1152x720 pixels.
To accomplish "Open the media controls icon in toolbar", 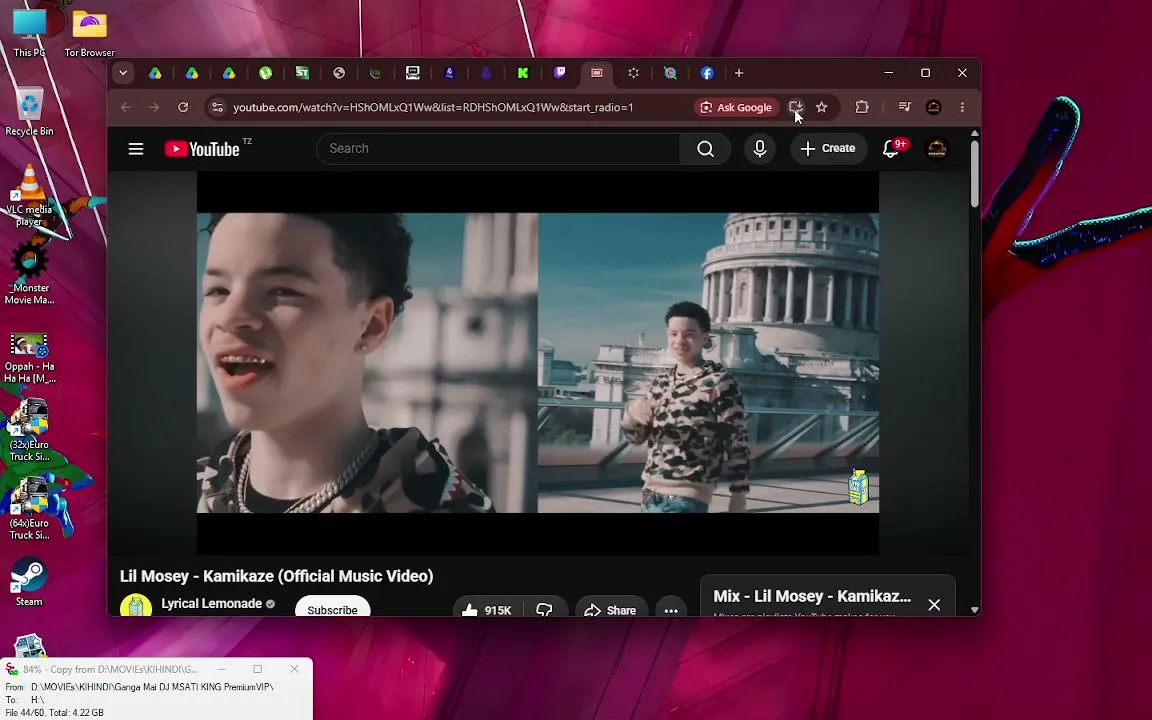I will click(904, 107).
